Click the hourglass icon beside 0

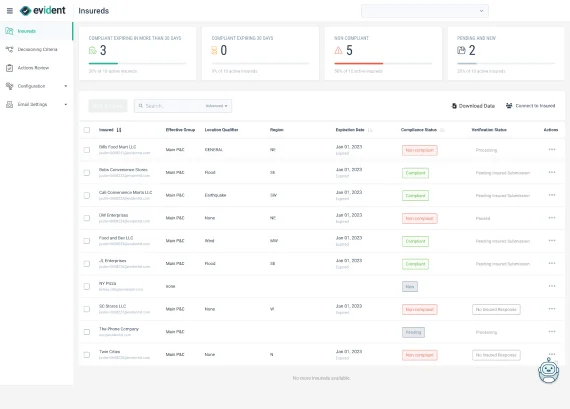click(214, 50)
